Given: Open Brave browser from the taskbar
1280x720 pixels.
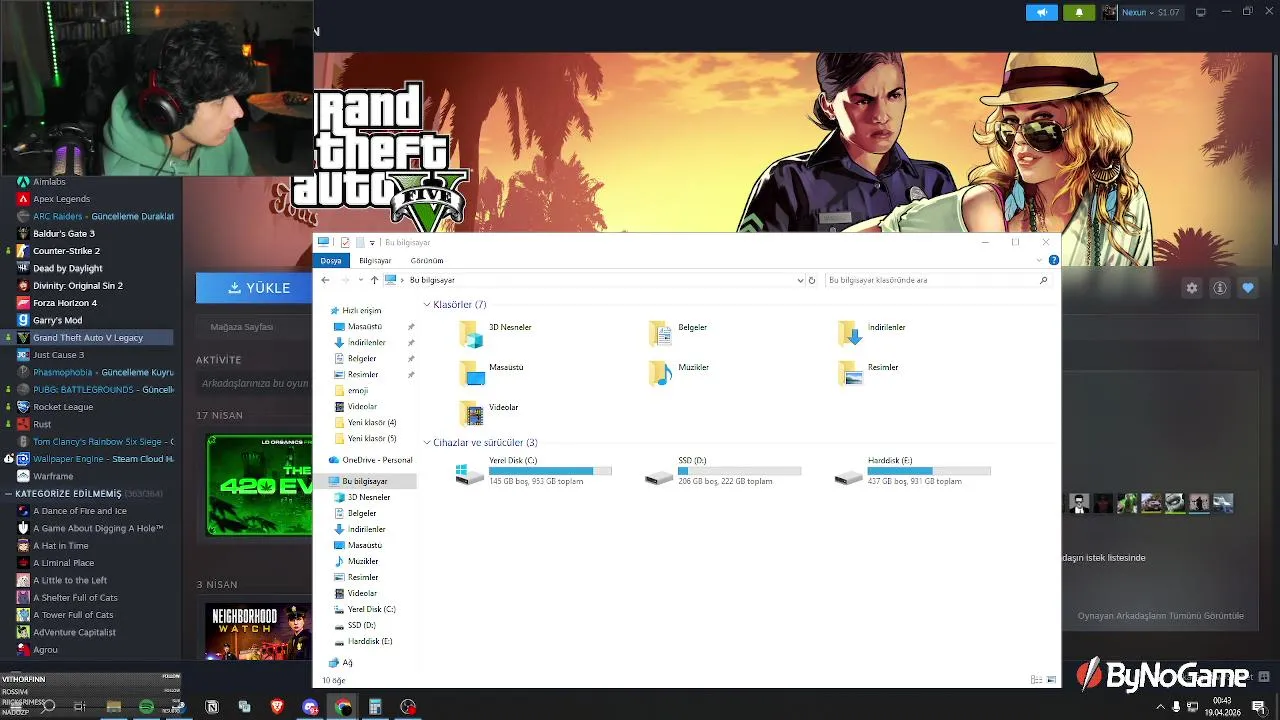Looking at the screenshot, I should point(277,707).
